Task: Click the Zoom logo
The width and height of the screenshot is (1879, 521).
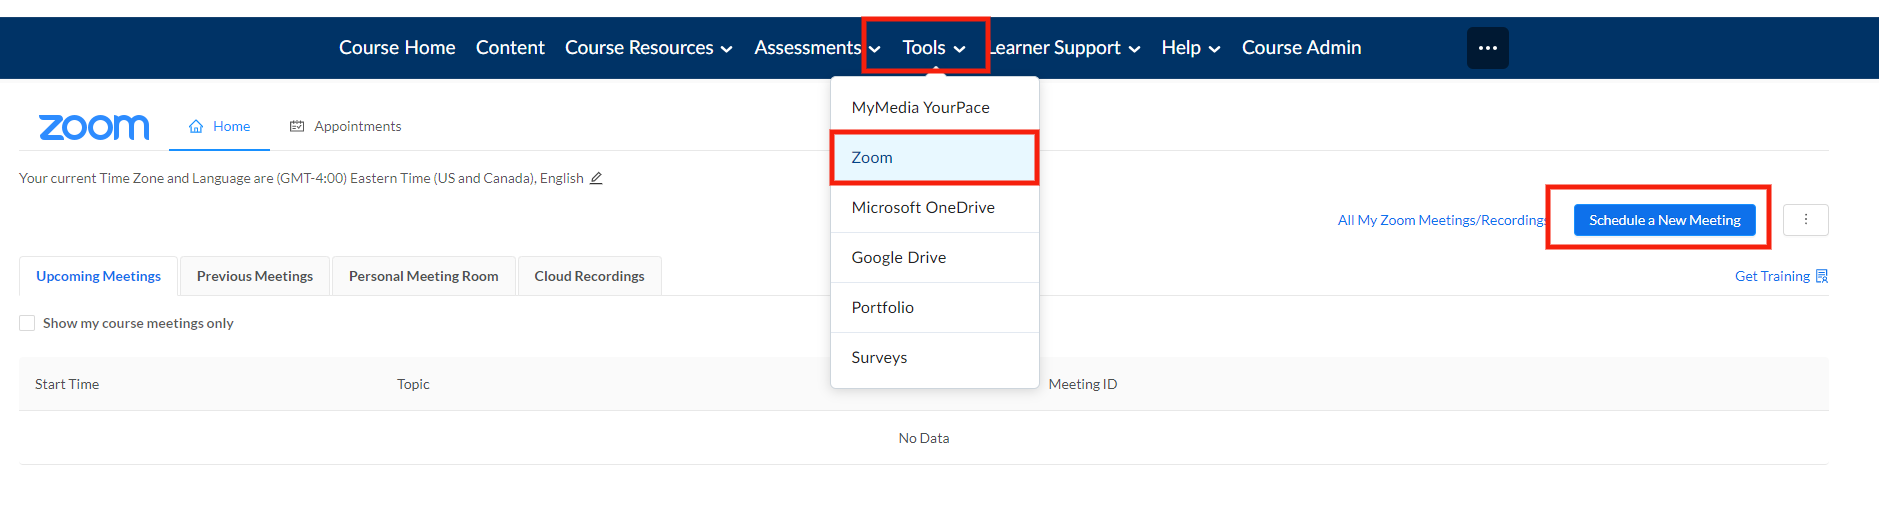Action: coord(94,127)
